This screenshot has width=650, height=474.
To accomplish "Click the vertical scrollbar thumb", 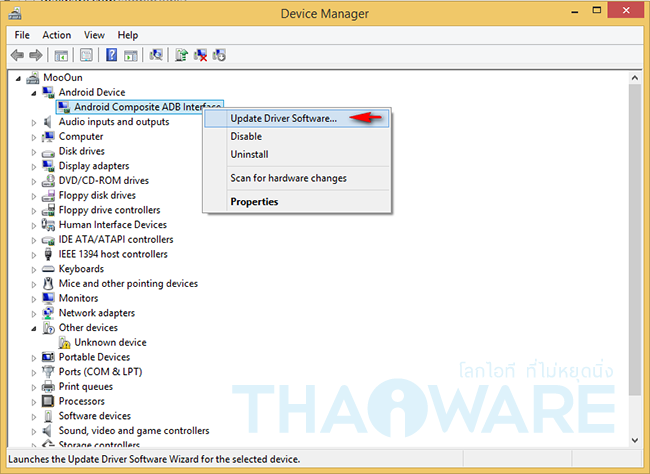I will 635,240.
